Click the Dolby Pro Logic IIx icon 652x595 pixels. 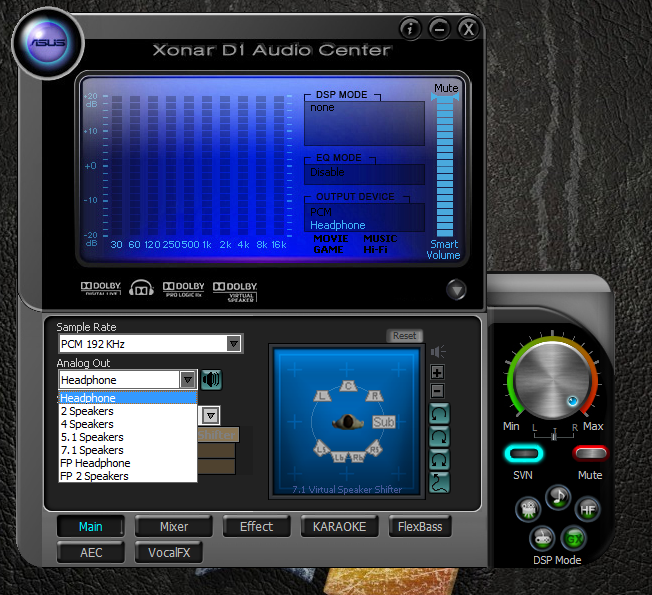pyautogui.click(x=183, y=290)
